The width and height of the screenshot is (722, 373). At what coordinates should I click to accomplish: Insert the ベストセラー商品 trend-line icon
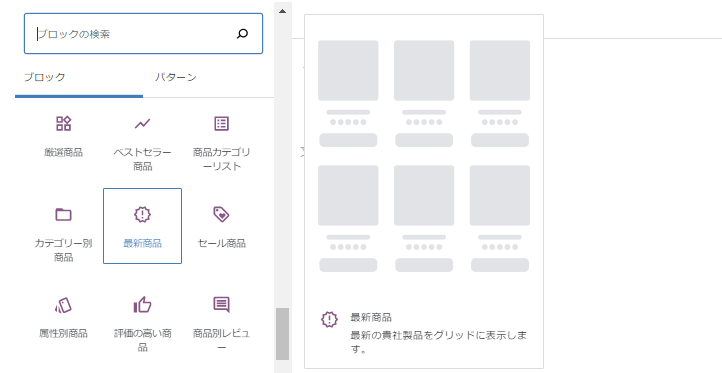[142, 123]
